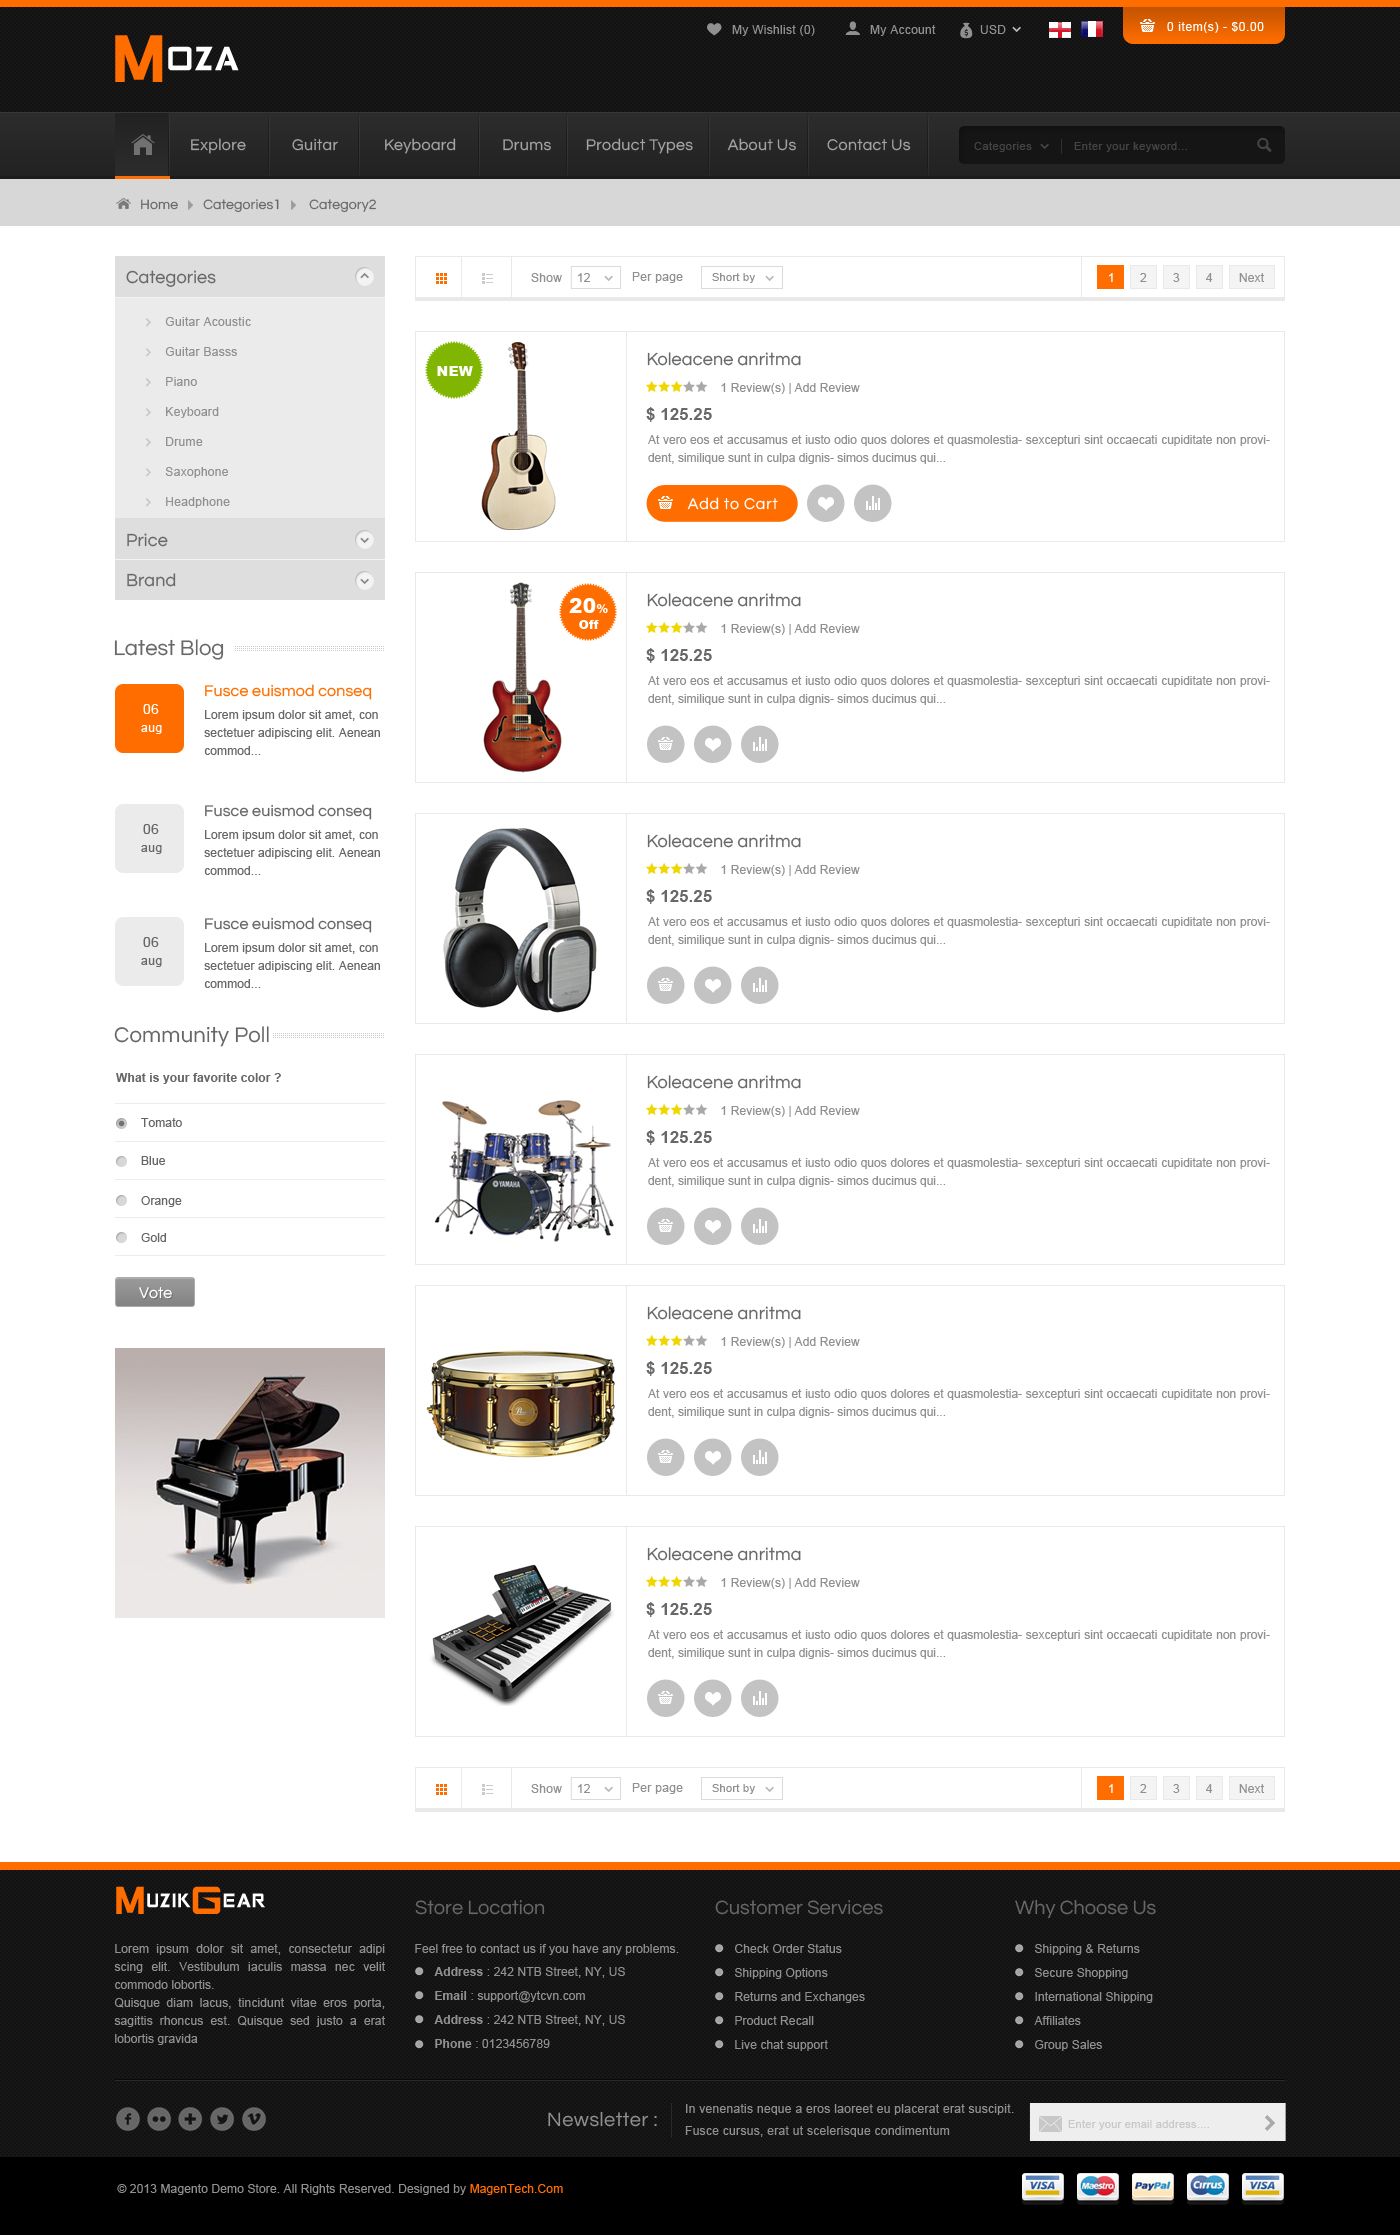Switch to grid view in top toolbar
The width and height of the screenshot is (1400, 2235).
point(441,278)
